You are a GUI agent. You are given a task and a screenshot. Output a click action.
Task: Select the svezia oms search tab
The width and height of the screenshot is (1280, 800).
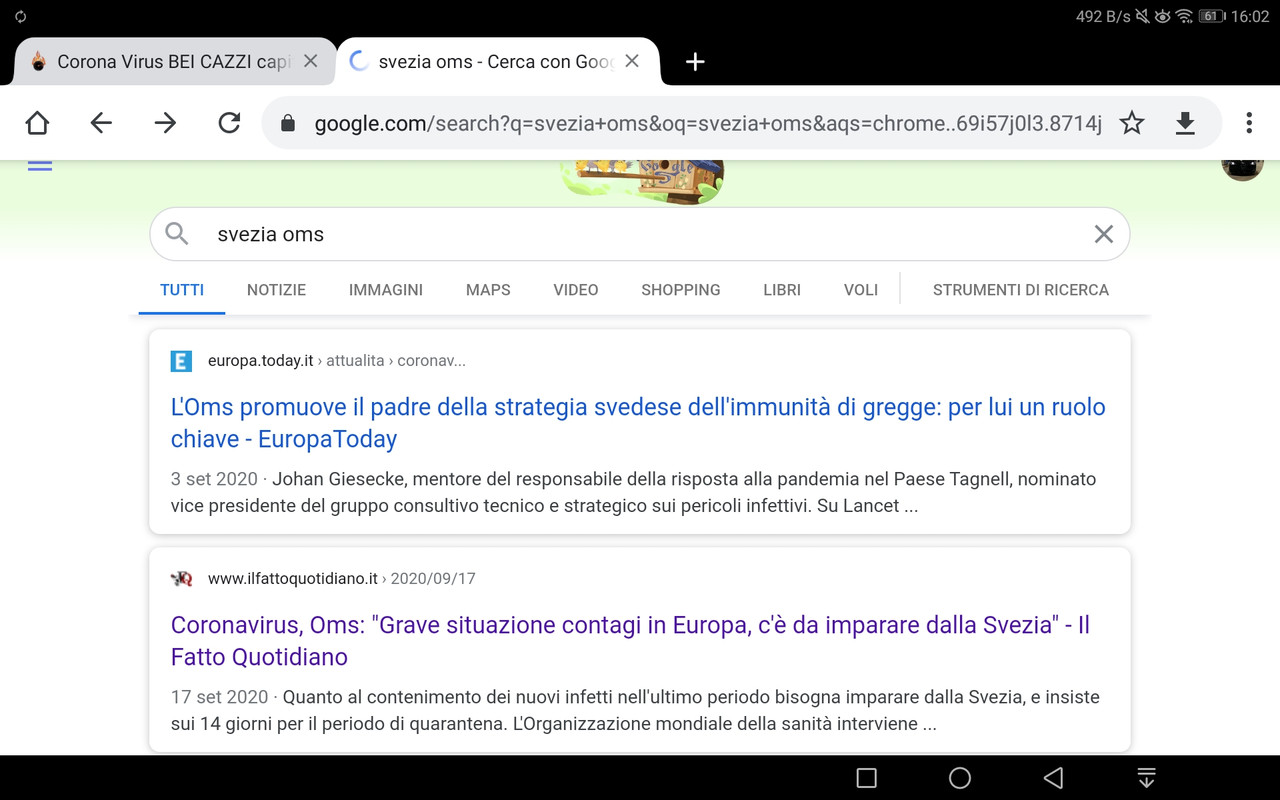coord(498,61)
